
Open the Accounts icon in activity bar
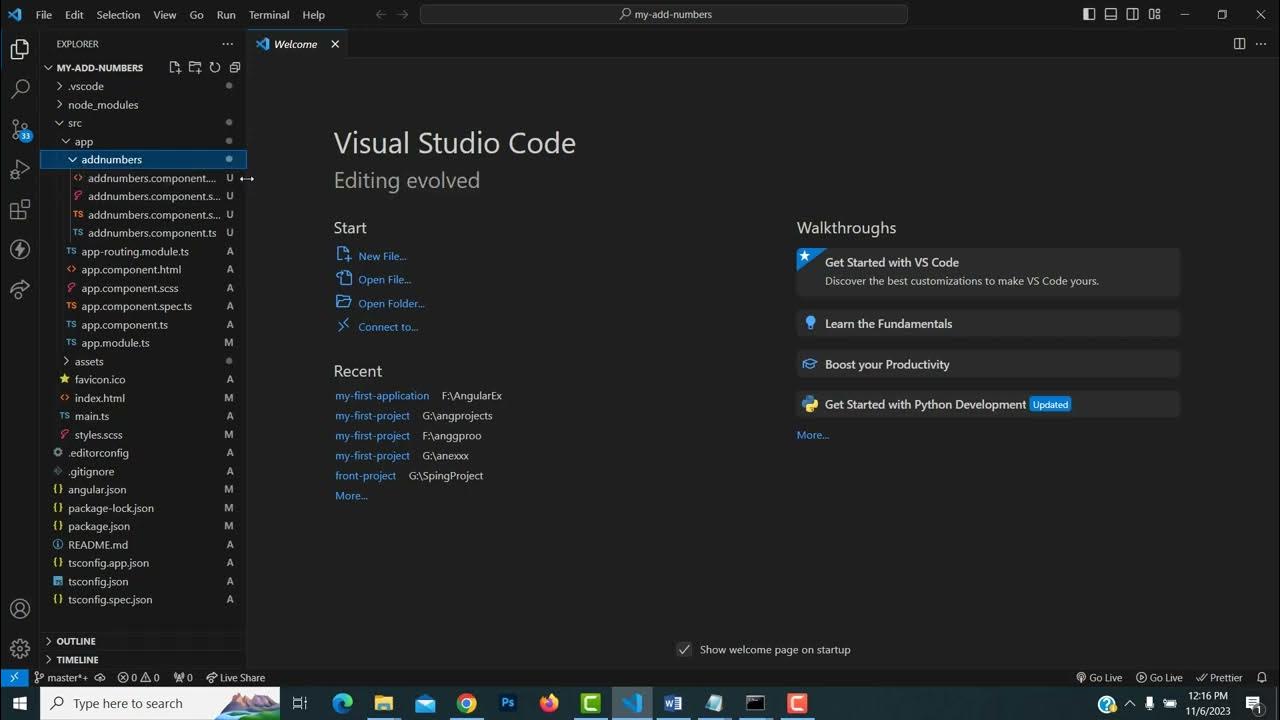click(x=20, y=609)
